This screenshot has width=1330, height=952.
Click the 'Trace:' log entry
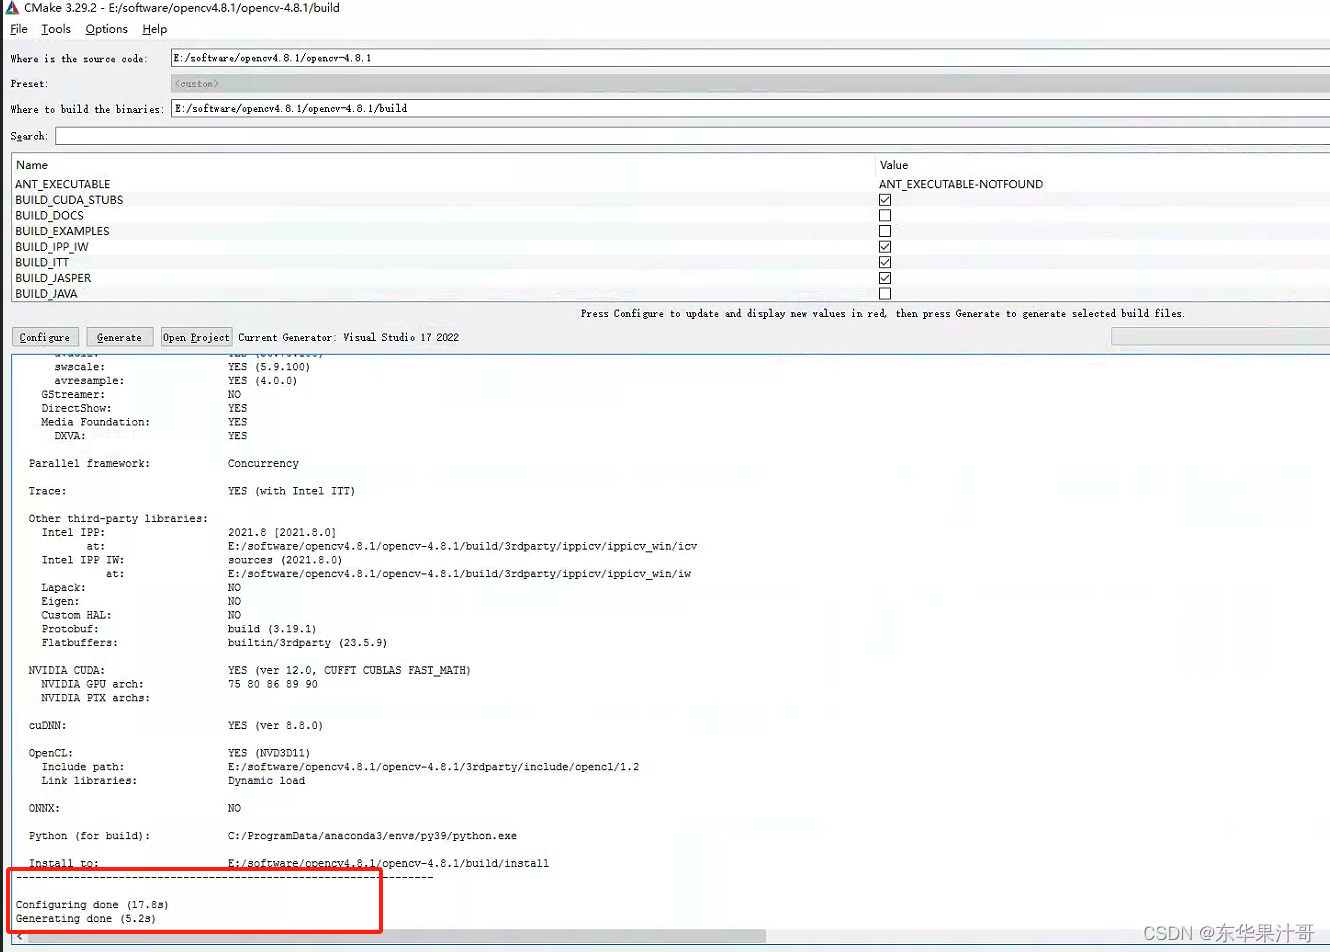pos(47,491)
